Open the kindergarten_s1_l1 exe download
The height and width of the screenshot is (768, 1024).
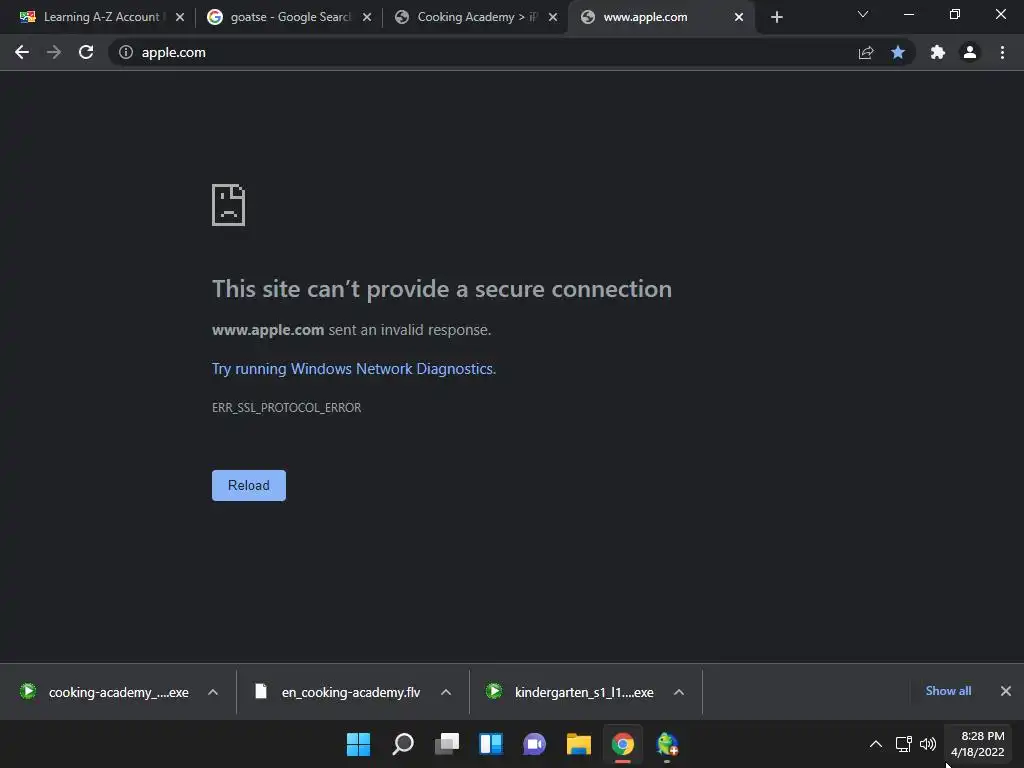coord(571,692)
